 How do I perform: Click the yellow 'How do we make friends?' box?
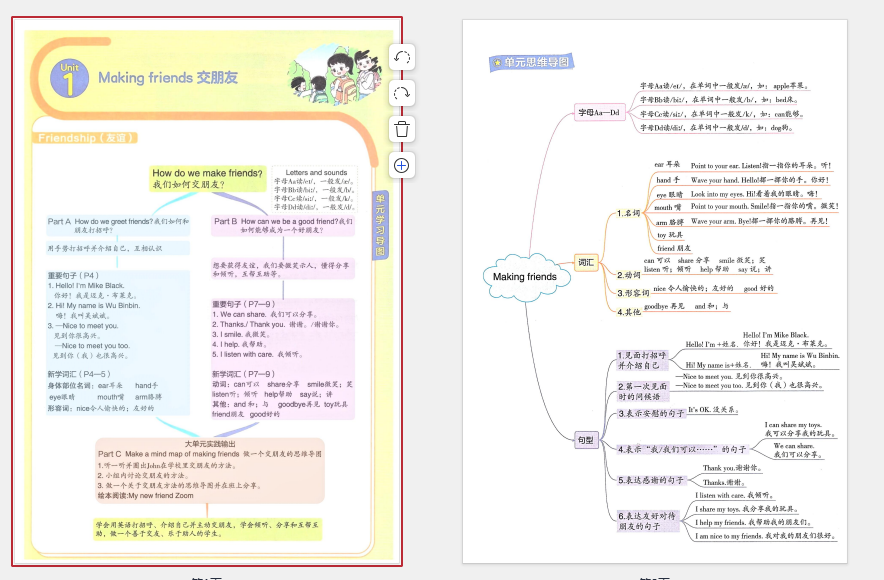click(207, 179)
